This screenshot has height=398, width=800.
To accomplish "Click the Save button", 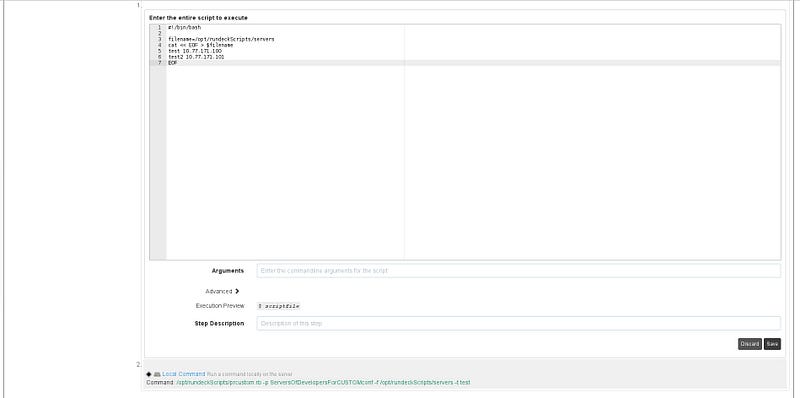I will point(772,344).
